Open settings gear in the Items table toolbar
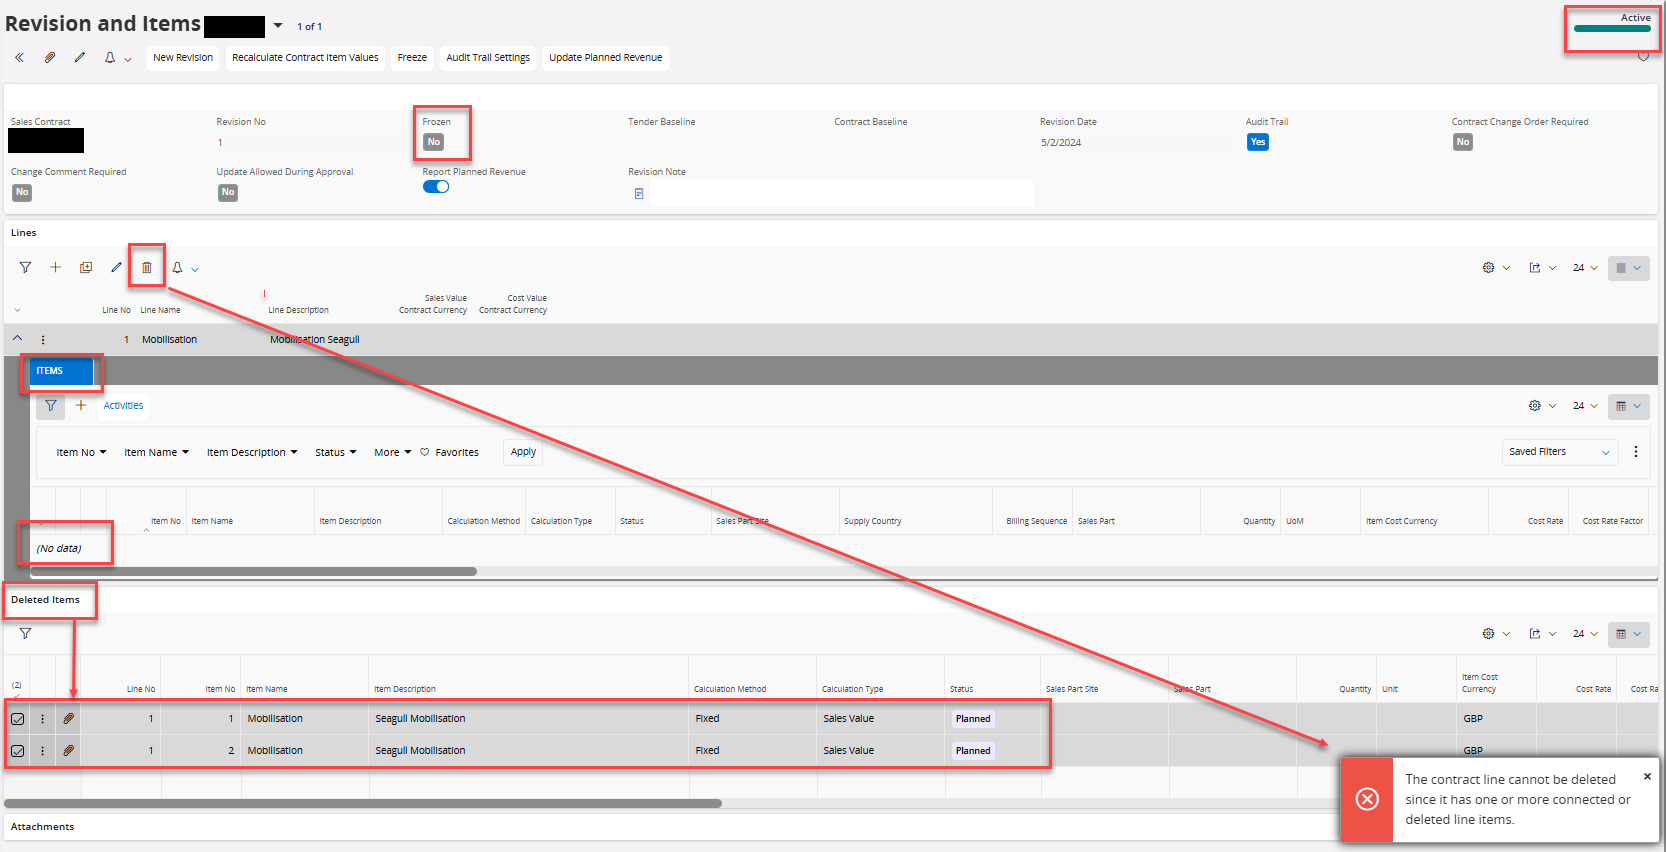This screenshot has width=1666, height=852. (1535, 406)
